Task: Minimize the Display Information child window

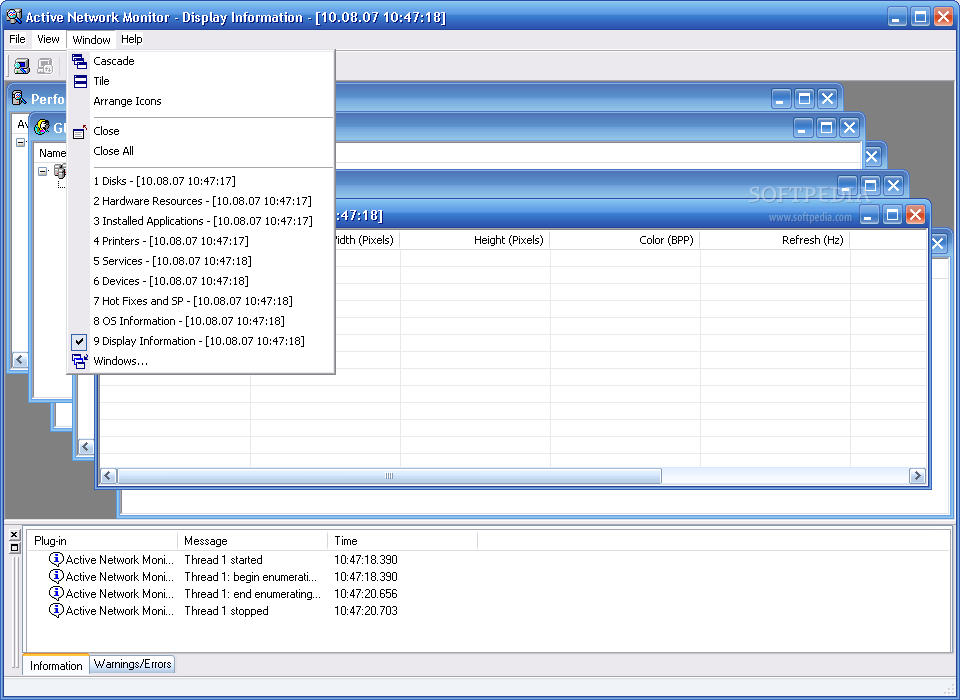Action: click(869, 214)
